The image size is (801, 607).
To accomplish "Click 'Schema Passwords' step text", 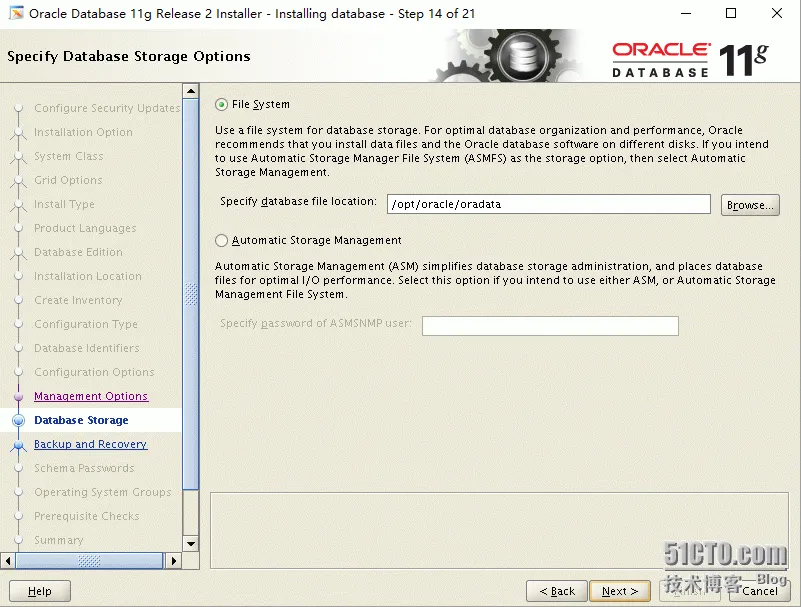I will click(84, 468).
